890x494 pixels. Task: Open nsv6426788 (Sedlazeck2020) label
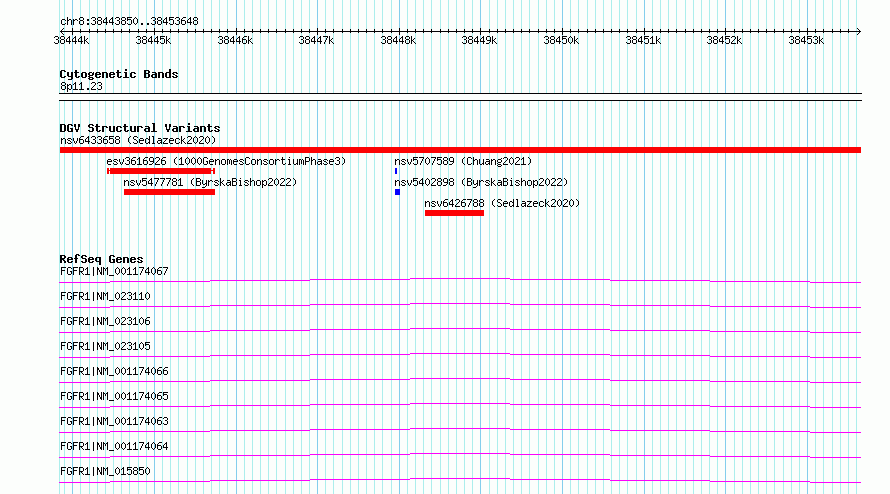pos(502,203)
